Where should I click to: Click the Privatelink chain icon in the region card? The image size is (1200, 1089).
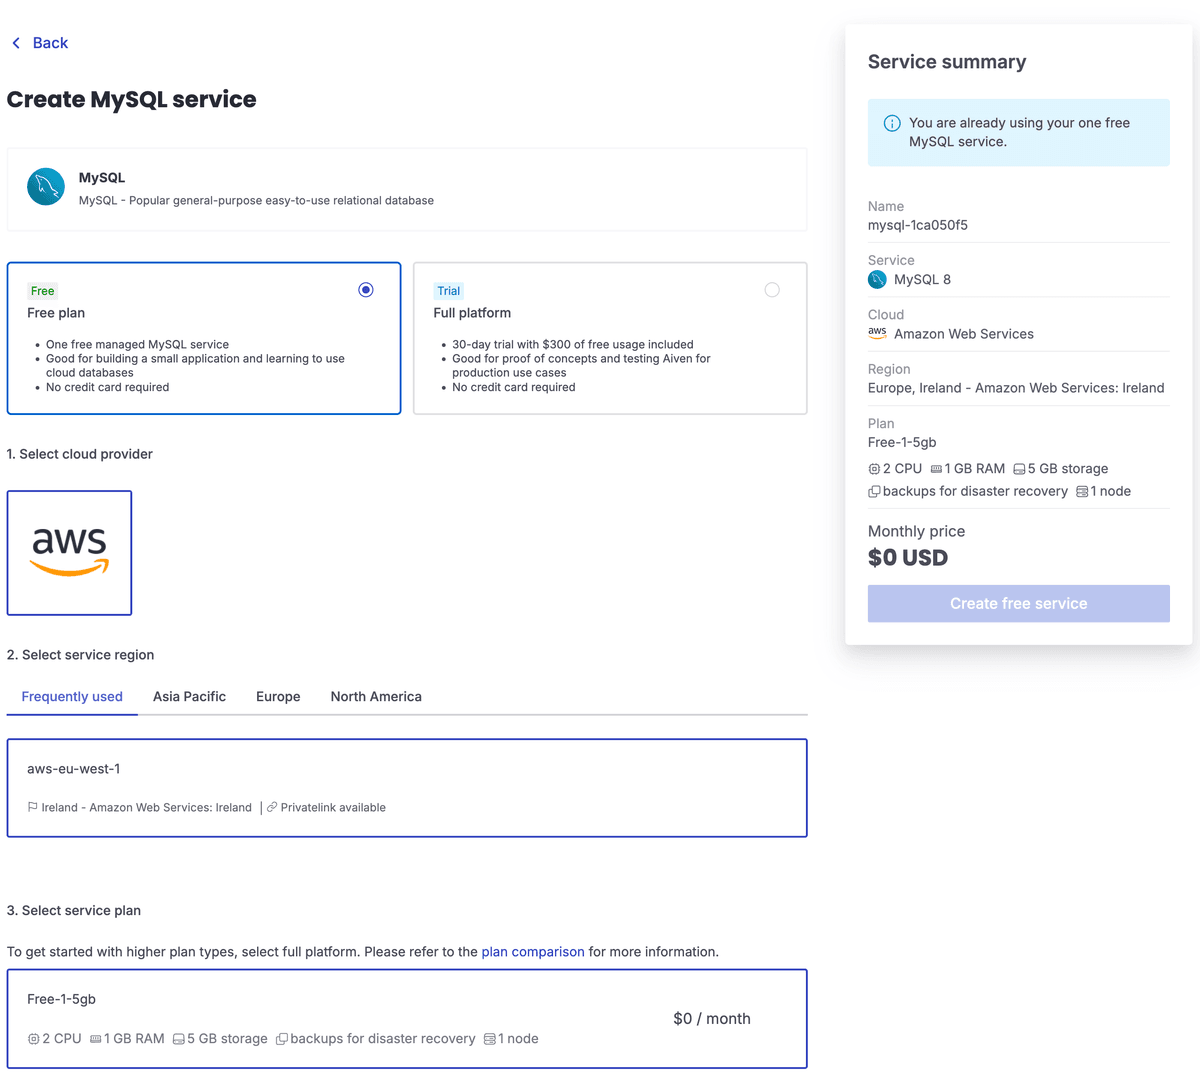[x=270, y=807]
